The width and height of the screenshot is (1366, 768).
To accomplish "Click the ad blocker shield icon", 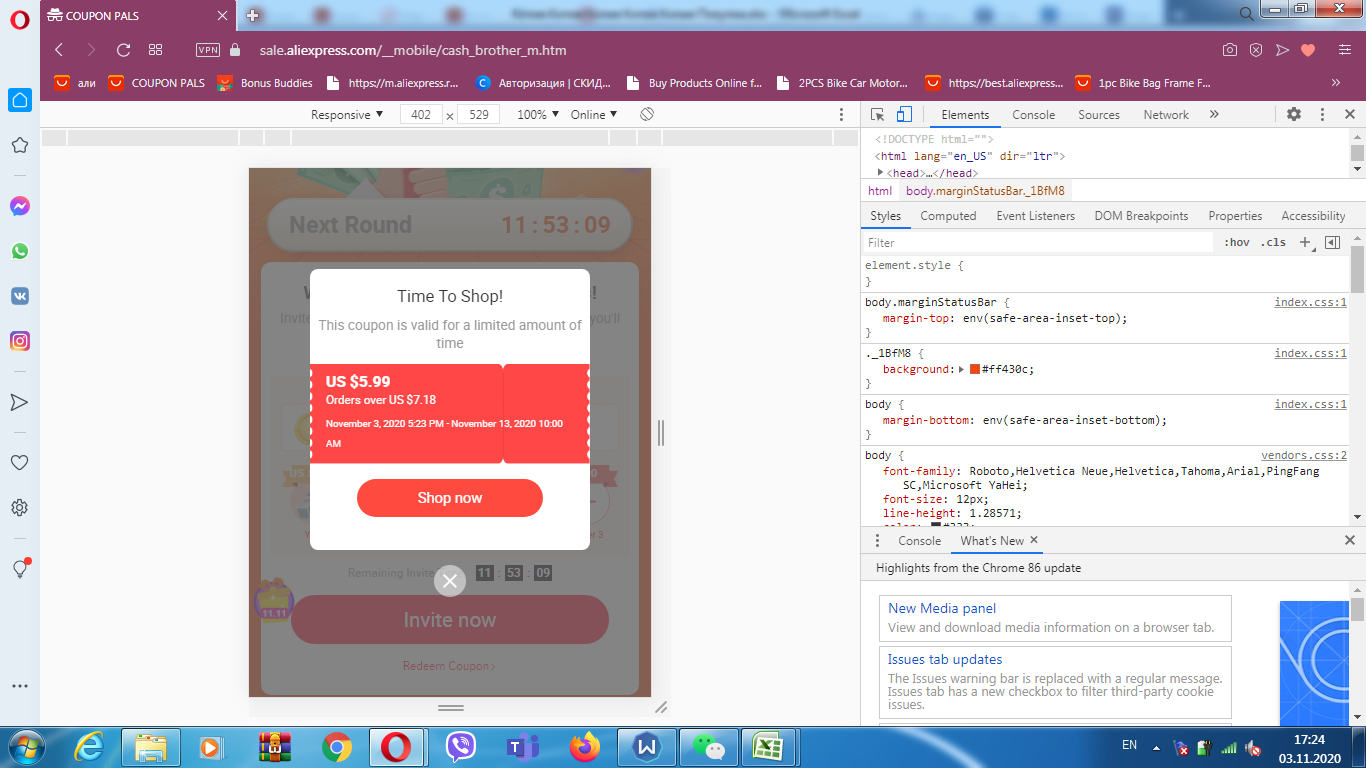I will (x=1256, y=50).
